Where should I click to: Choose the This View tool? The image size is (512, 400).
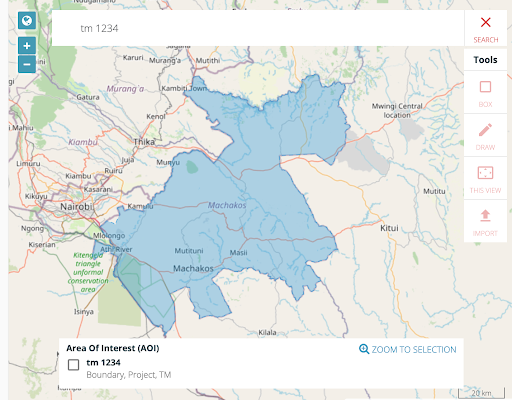(x=485, y=180)
